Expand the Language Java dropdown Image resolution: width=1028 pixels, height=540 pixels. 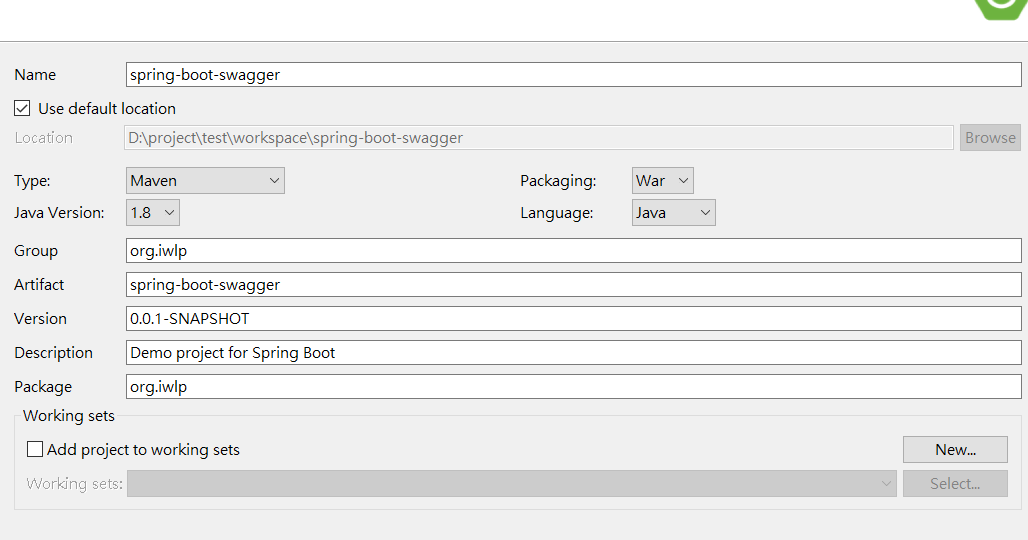tap(673, 212)
